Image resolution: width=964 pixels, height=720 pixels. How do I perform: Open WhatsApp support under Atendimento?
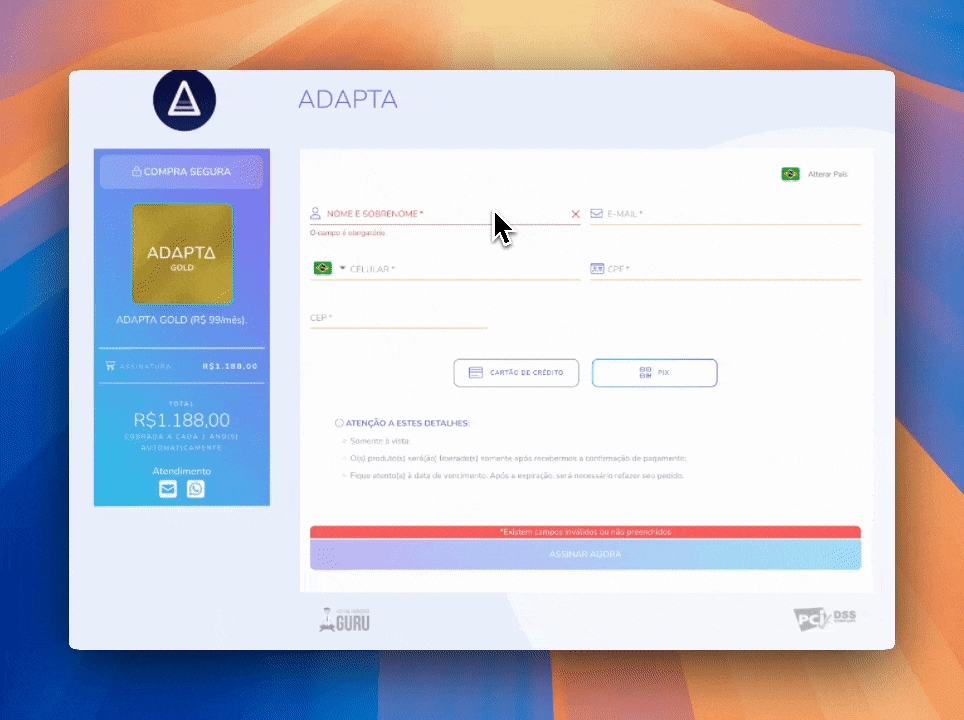(x=196, y=489)
